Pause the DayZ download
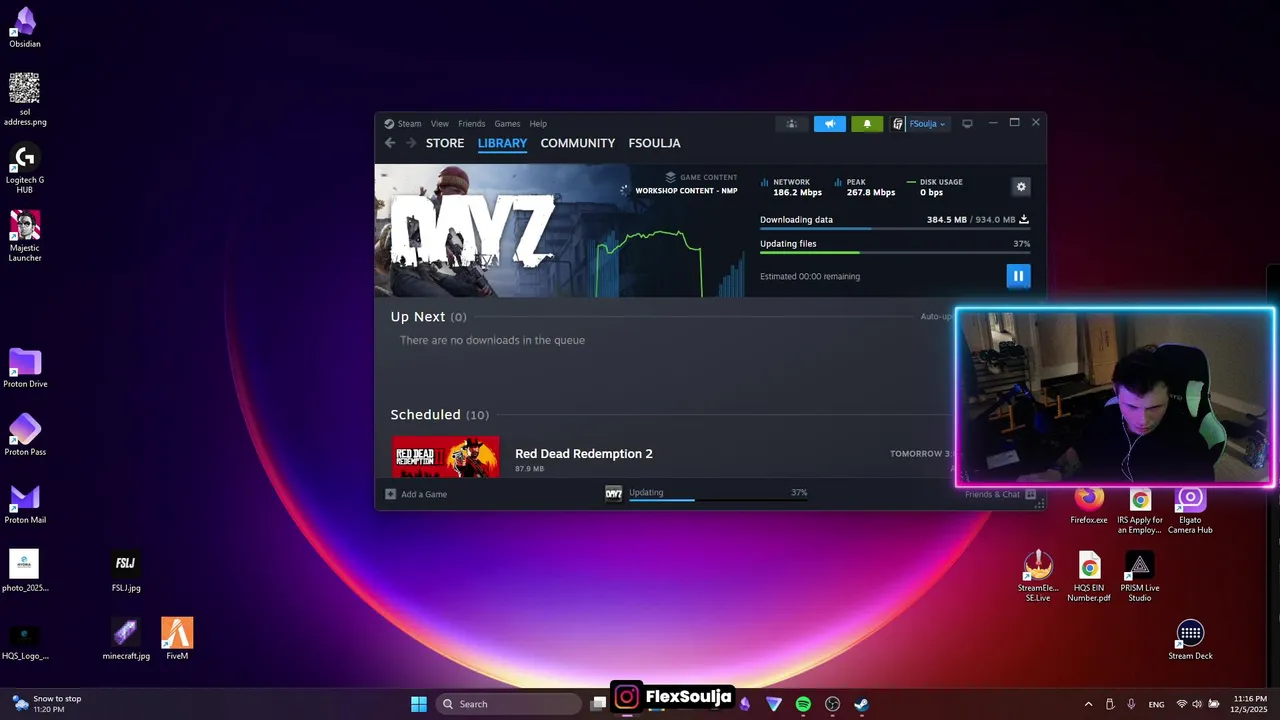This screenshot has width=1280, height=720. [1018, 276]
